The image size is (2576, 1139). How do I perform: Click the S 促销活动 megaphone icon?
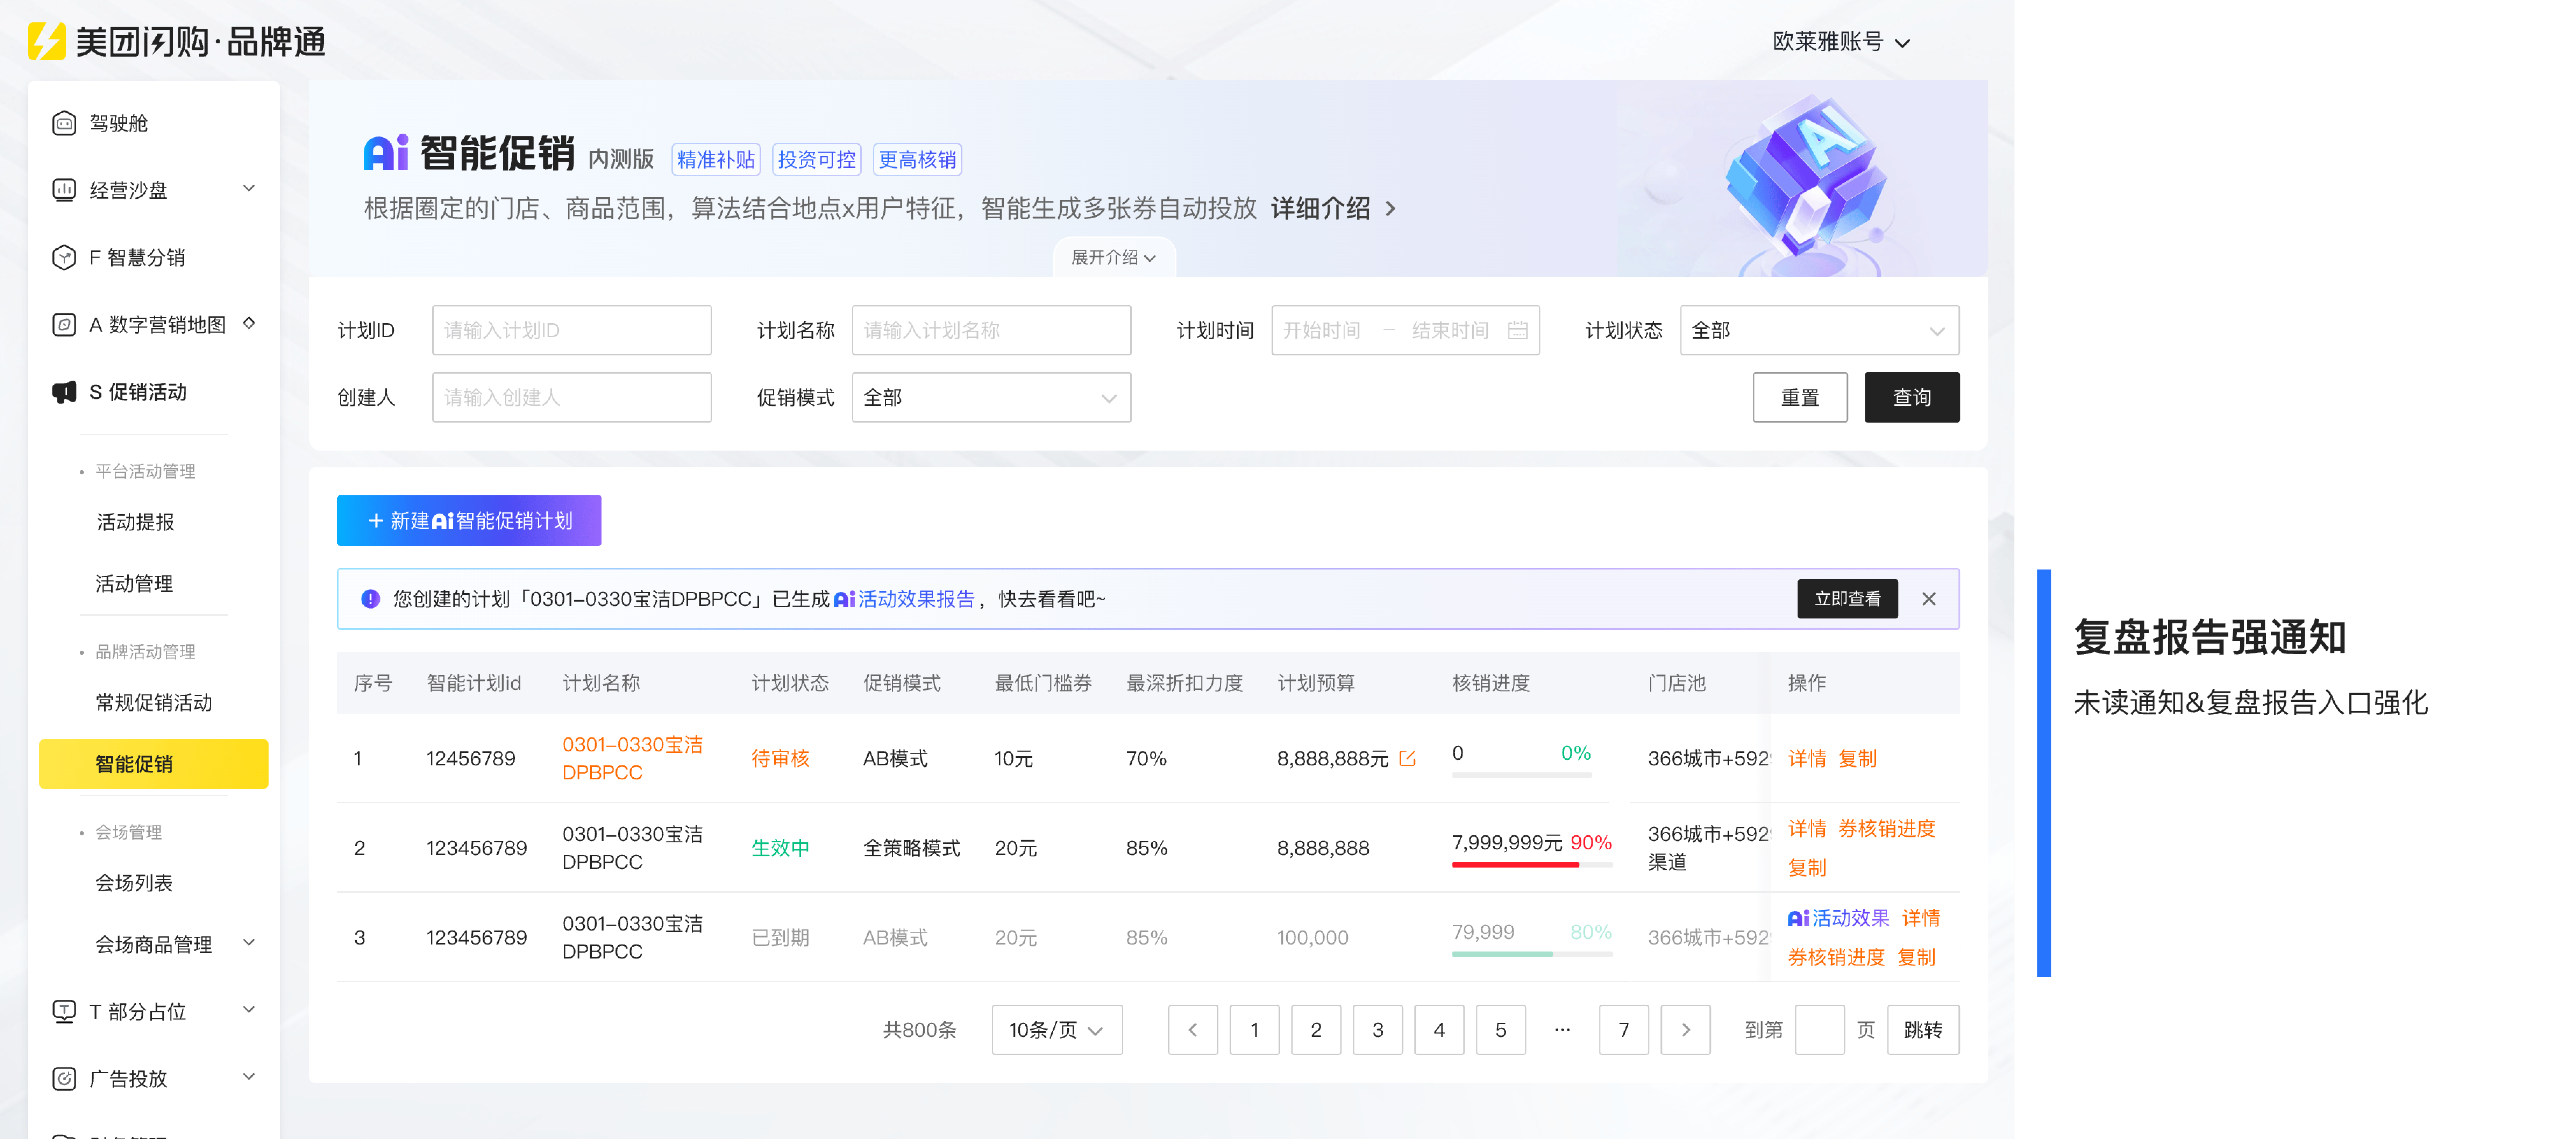[64, 392]
